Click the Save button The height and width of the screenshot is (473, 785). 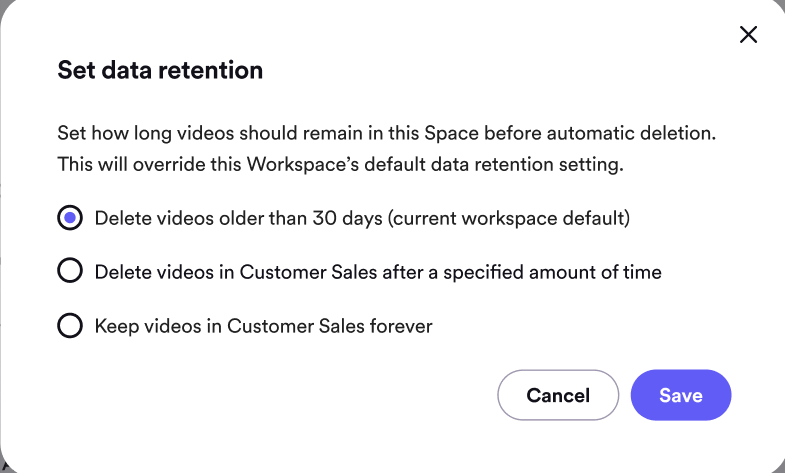coord(681,395)
